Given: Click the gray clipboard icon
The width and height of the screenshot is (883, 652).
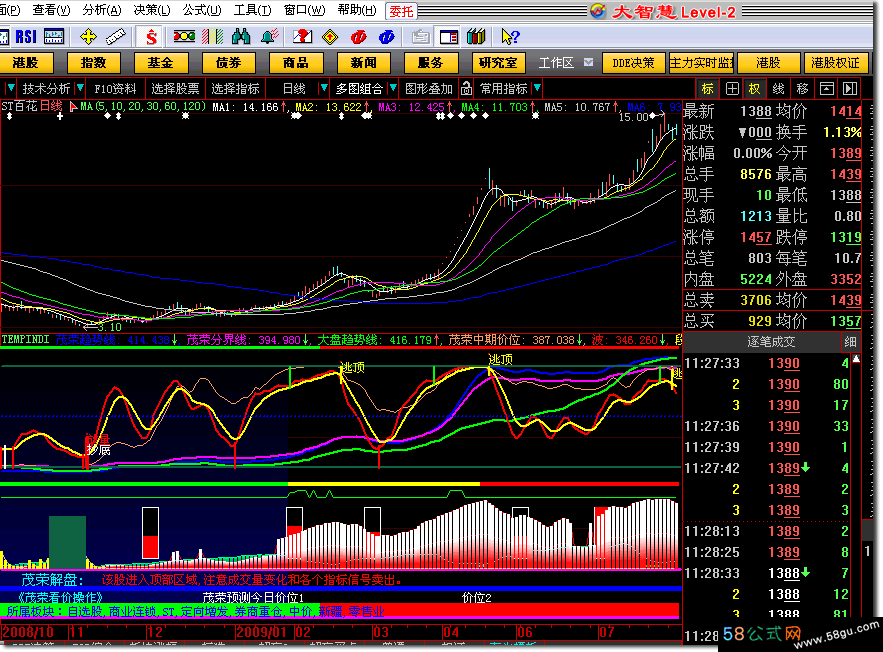Looking at the screenshot, I should (420, 37).
